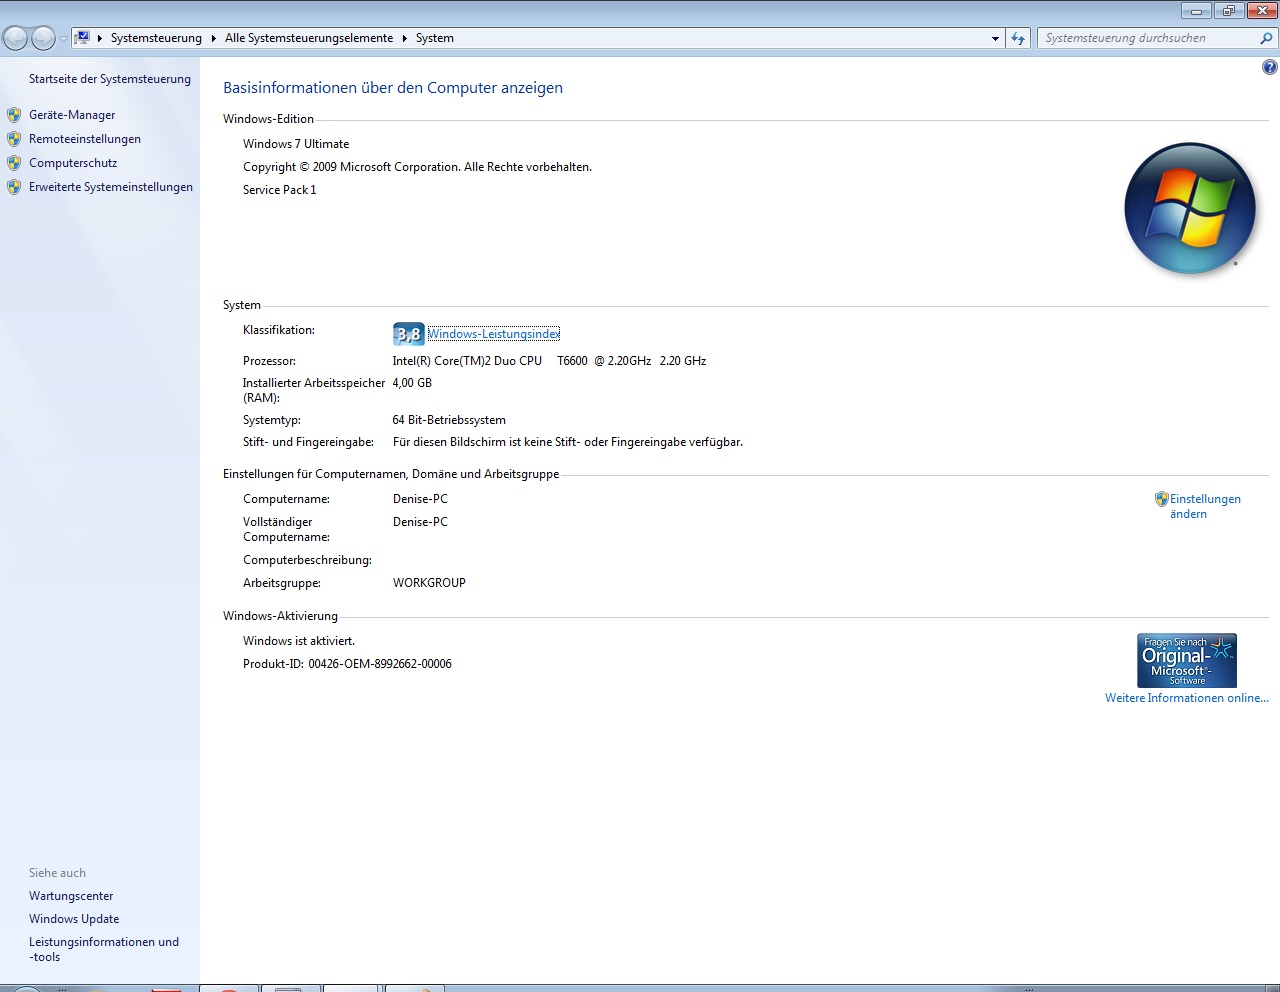Screen dimensions: 1280x992
Task: Open Remoteeinstellungen in the sidebar
Action: click(x=85, y=139)
